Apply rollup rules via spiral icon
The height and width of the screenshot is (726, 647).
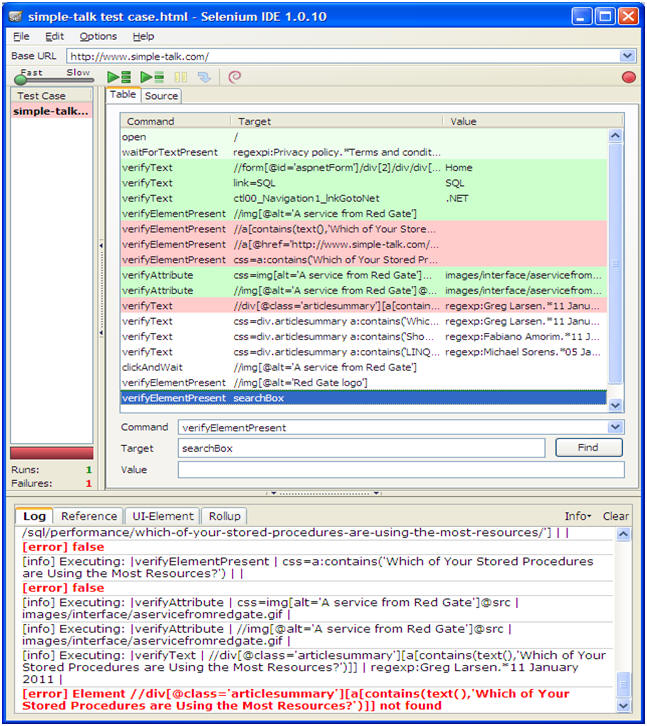coord(235,77)
